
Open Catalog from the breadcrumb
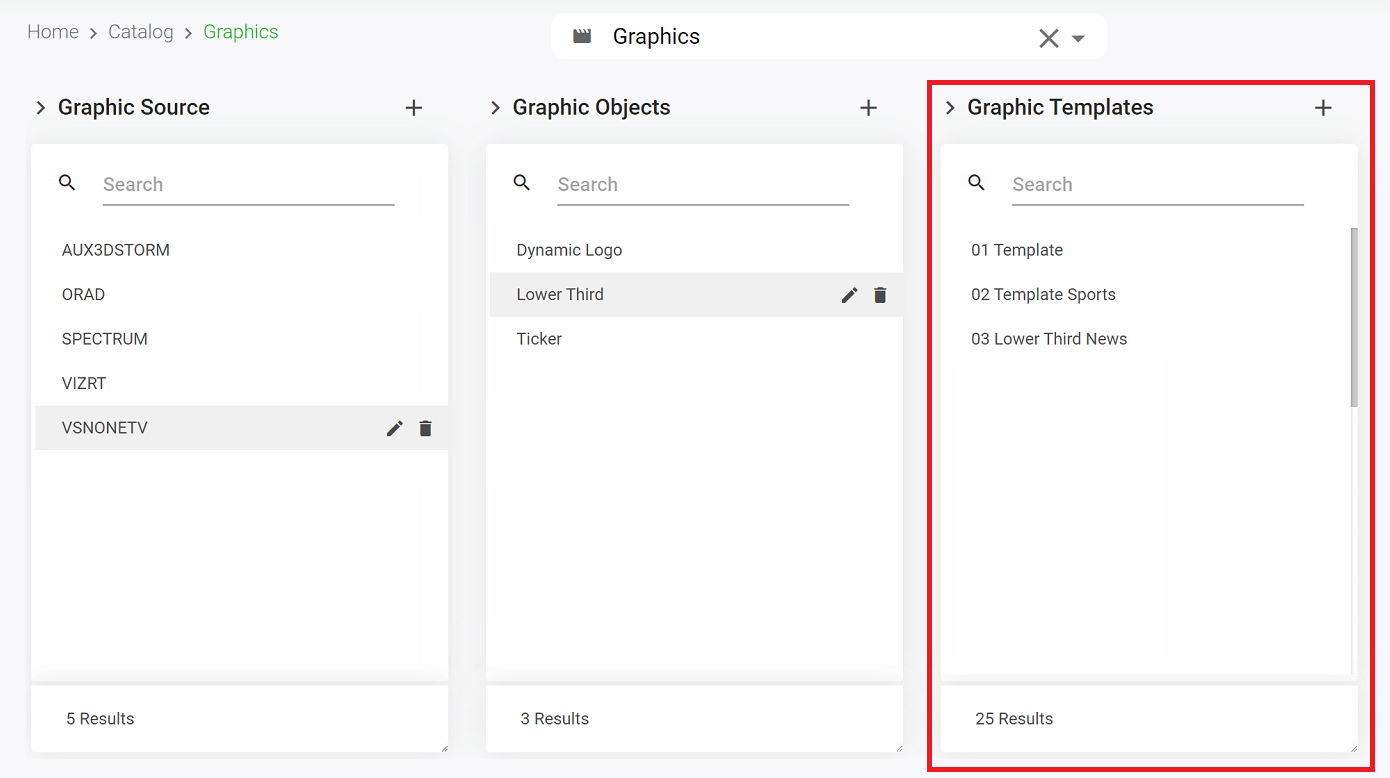point(141,32)
